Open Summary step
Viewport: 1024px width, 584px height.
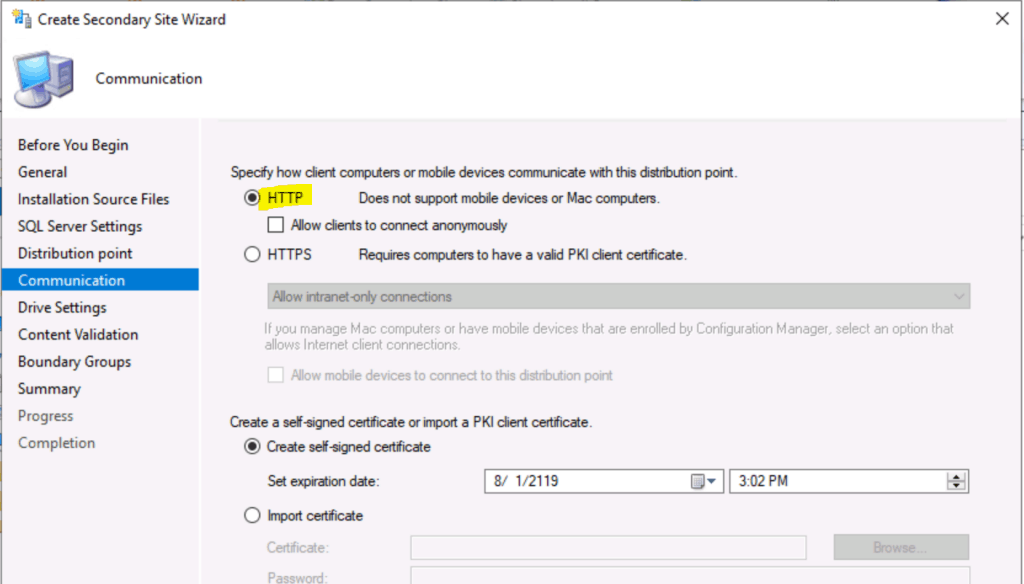(x=49, y=389)
